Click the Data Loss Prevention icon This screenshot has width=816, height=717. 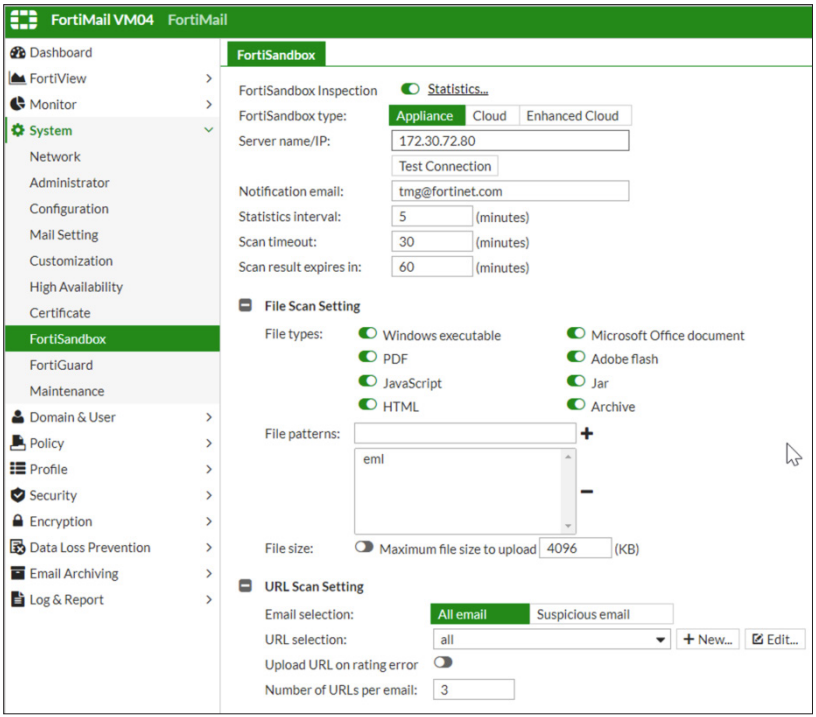click(x=18, y=547)
